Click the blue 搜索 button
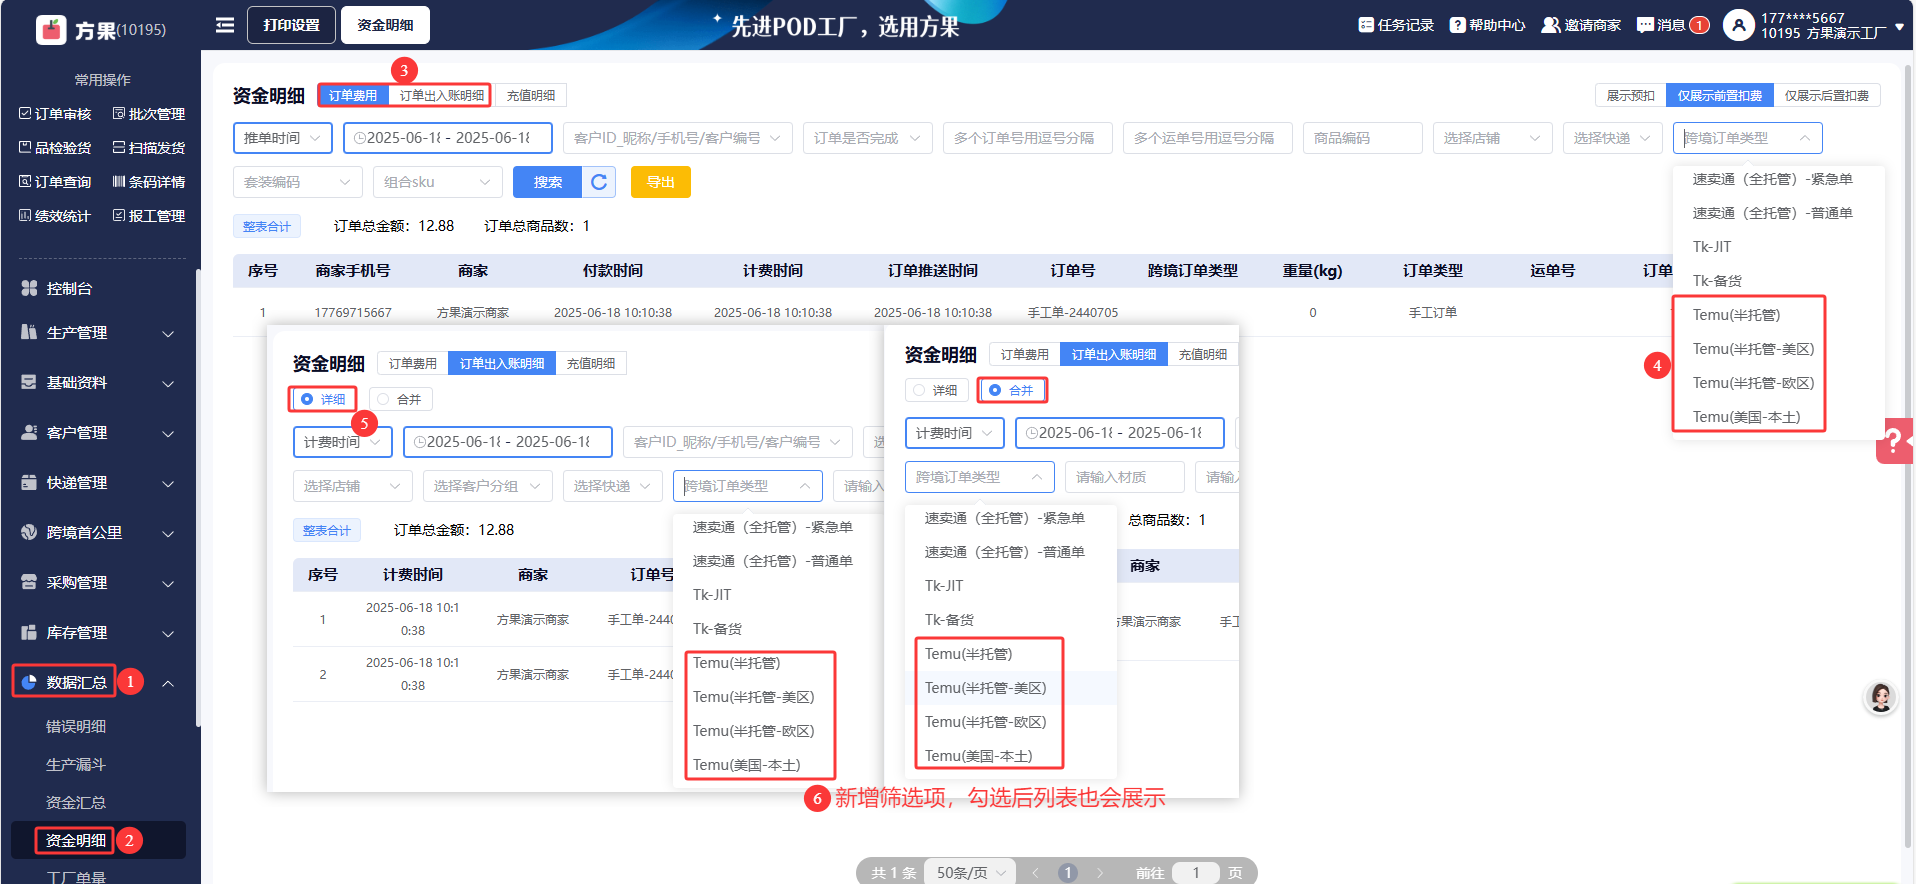The height and width of the screenshot is (884, 1916). tap(547, 182)
